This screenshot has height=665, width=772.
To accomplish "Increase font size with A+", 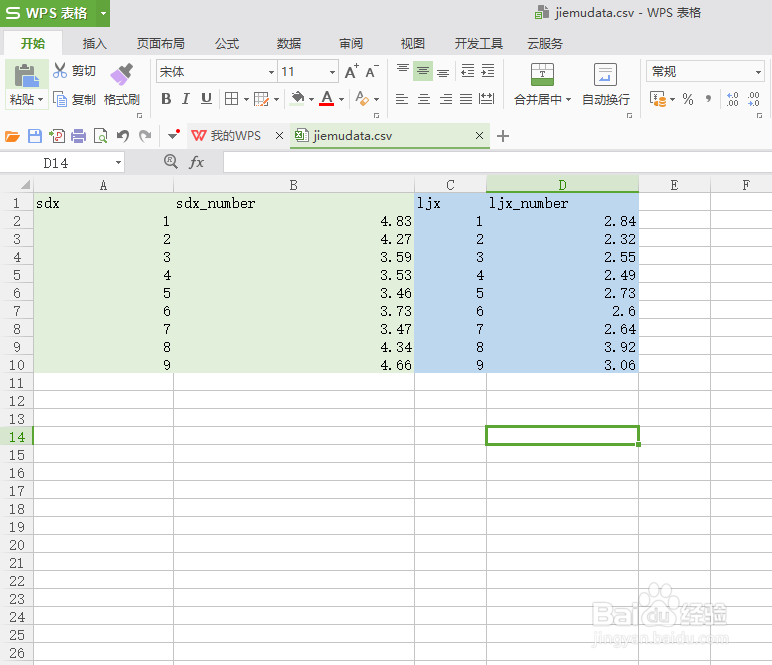I will (352, 71).
